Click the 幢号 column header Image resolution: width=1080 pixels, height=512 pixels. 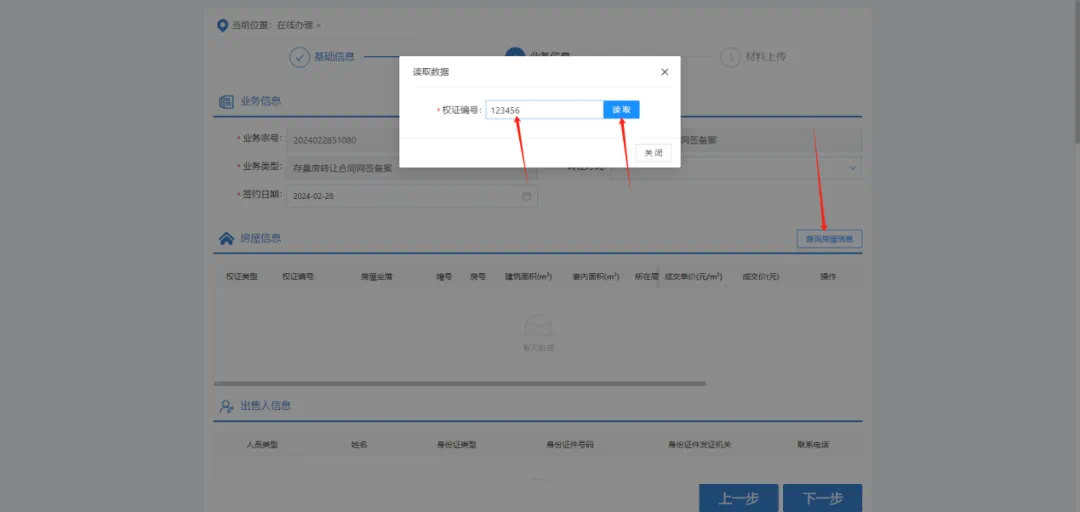click(x=444, y=276)
